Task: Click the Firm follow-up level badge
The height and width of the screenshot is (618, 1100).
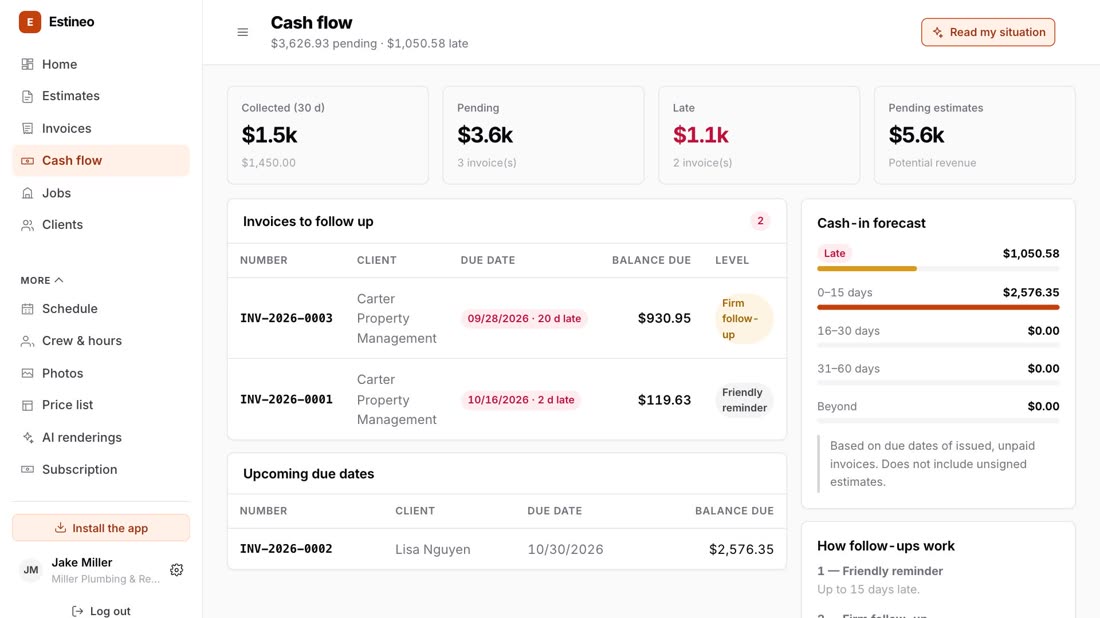Action: click(x=743, y=318)
